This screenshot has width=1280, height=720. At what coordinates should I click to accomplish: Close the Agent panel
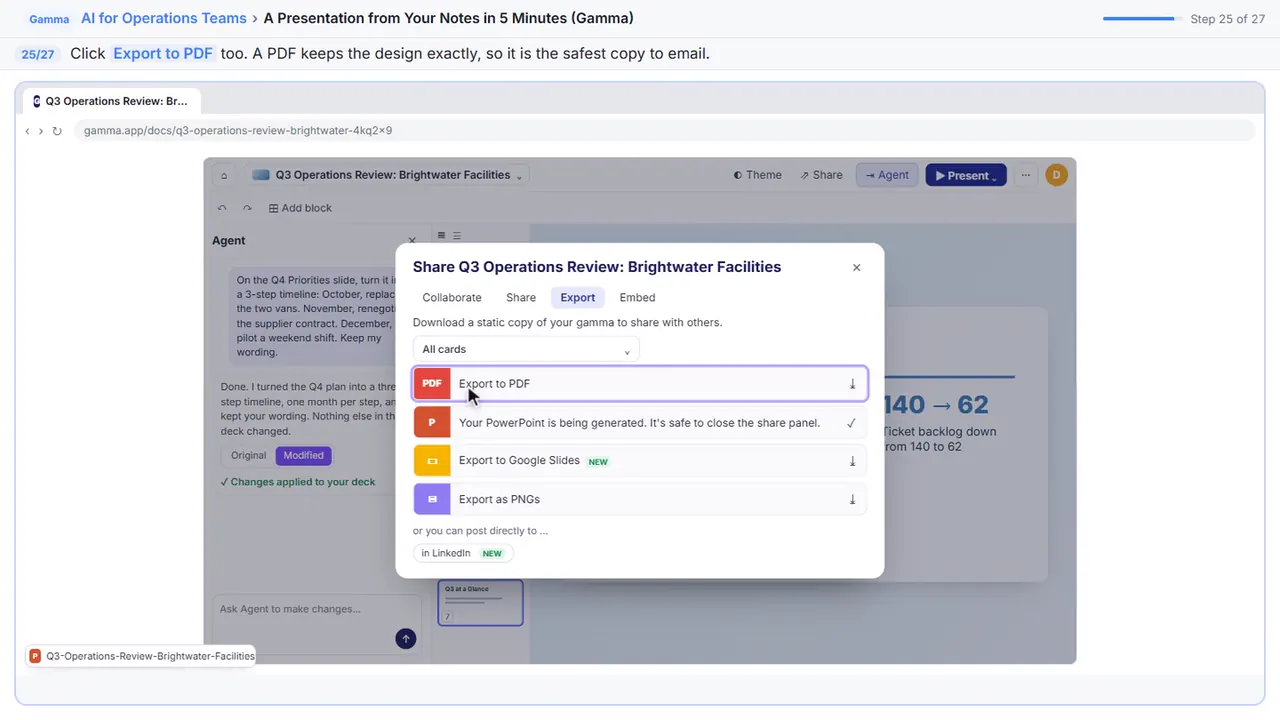coord(412,241)
